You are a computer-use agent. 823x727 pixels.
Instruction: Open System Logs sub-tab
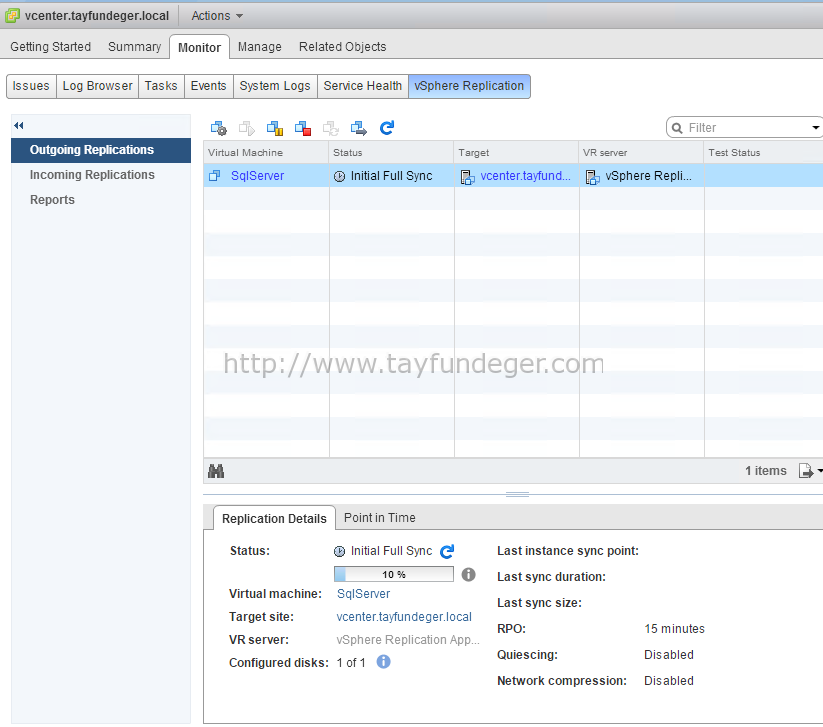coord(275,86)
